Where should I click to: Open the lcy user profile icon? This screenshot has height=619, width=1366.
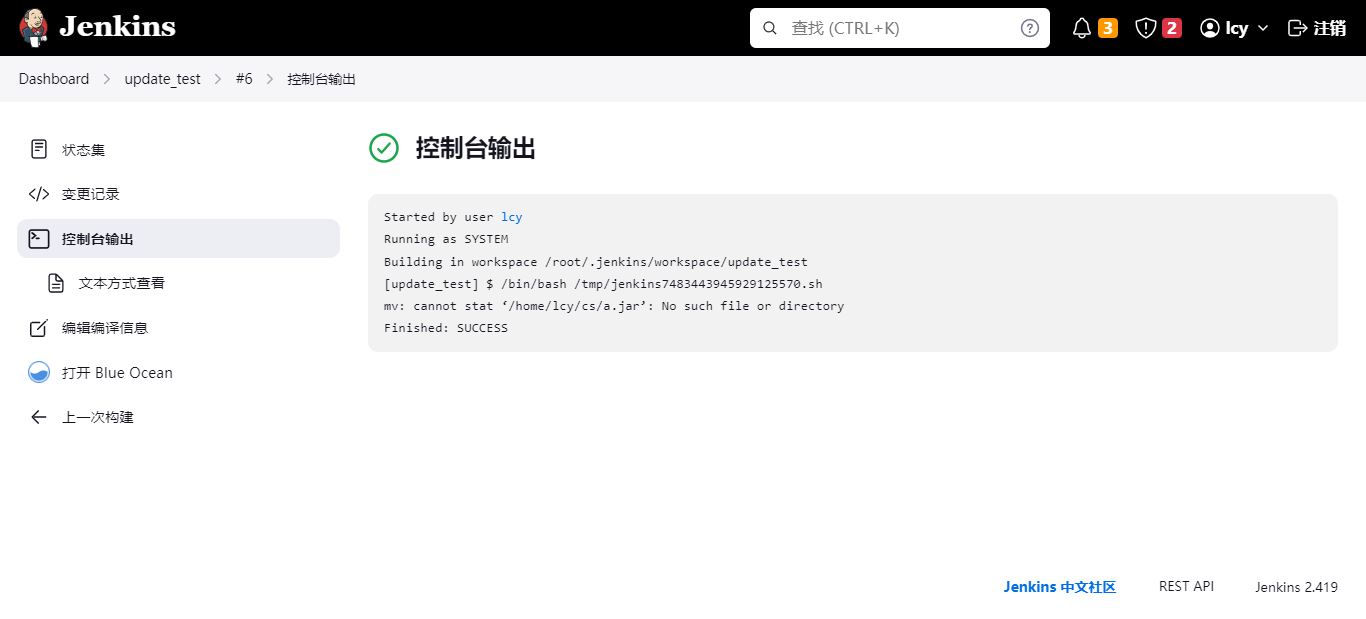(x=1210, y=28)
